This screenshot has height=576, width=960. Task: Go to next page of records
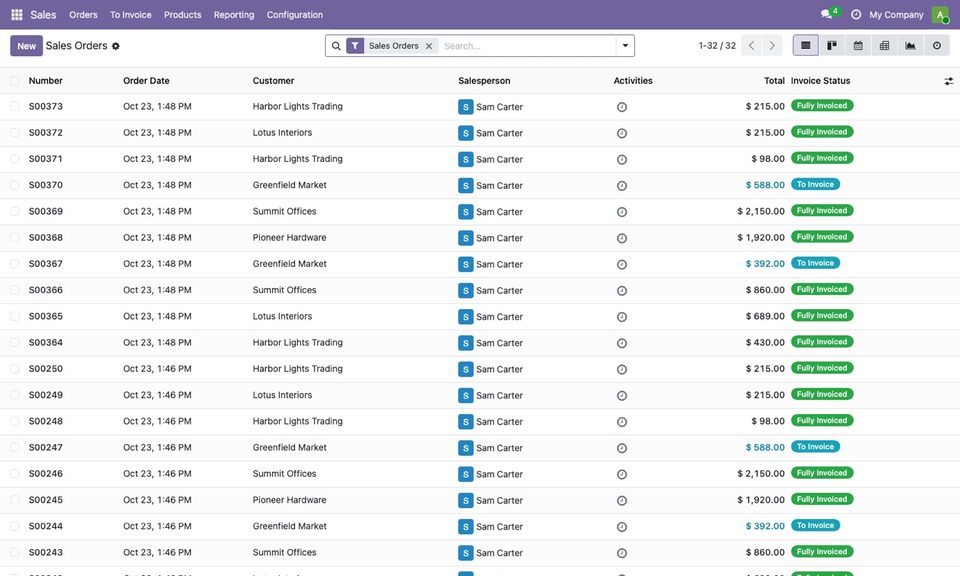click(772, 45)
